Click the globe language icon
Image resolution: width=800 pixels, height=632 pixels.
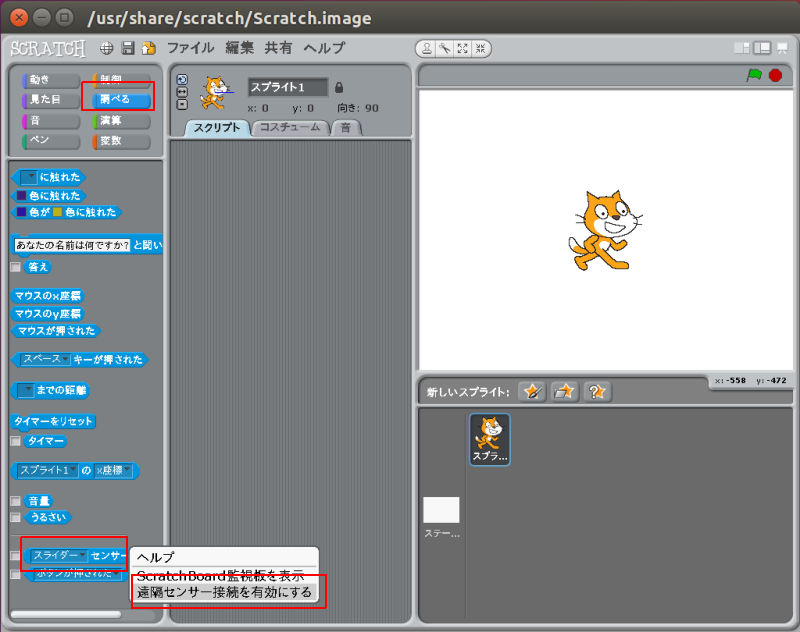pyautogui.click(x=106, y=48)
